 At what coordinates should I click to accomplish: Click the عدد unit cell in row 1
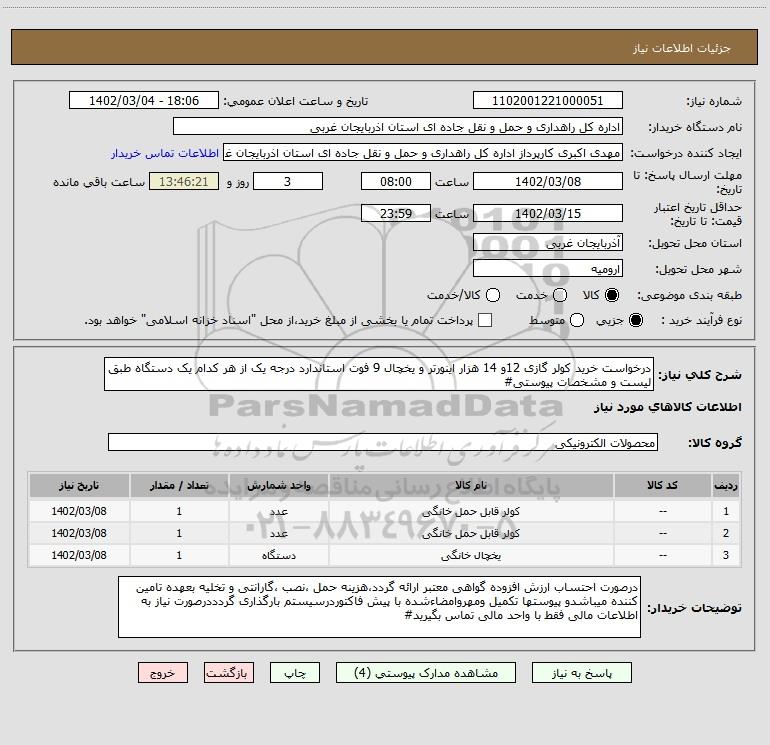pyautogui.click(x=278, y=511)
